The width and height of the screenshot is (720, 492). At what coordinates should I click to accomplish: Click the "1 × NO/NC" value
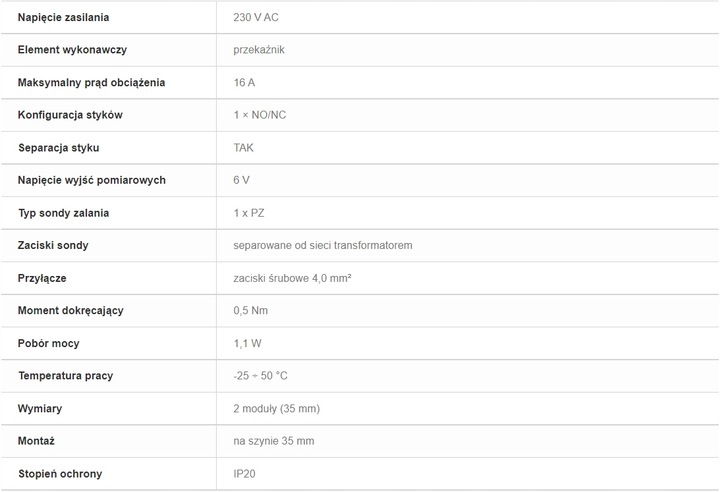pos(259,115)
